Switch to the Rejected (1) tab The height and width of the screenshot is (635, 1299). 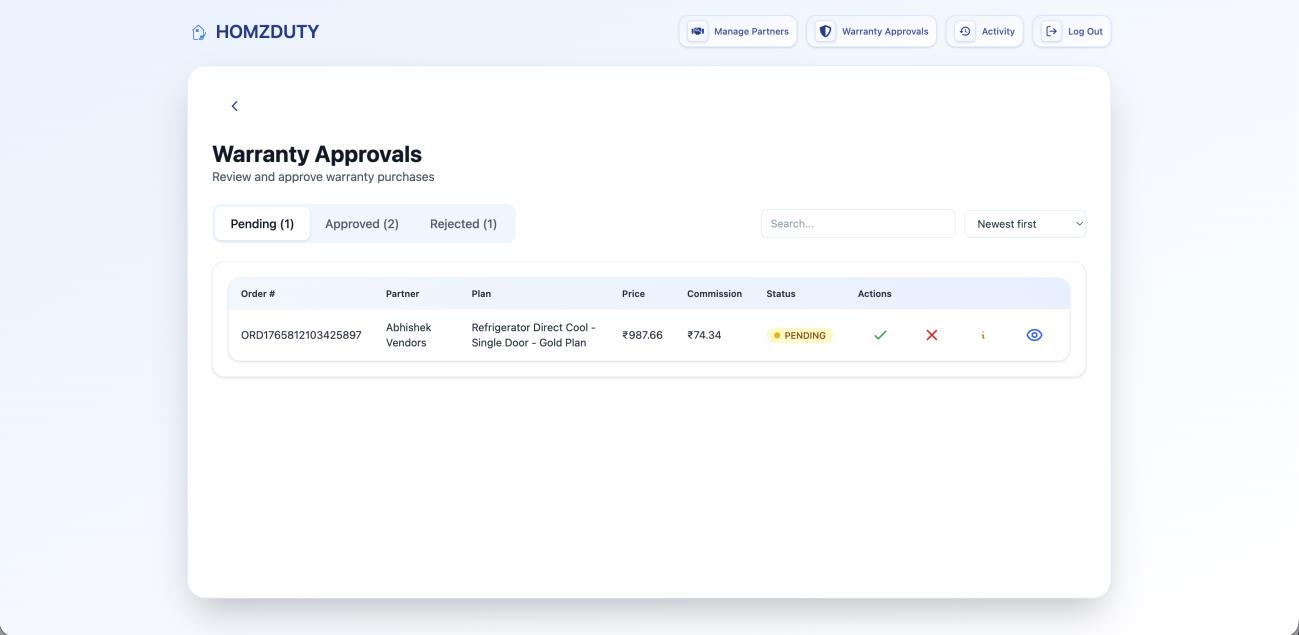pos(463,224)
